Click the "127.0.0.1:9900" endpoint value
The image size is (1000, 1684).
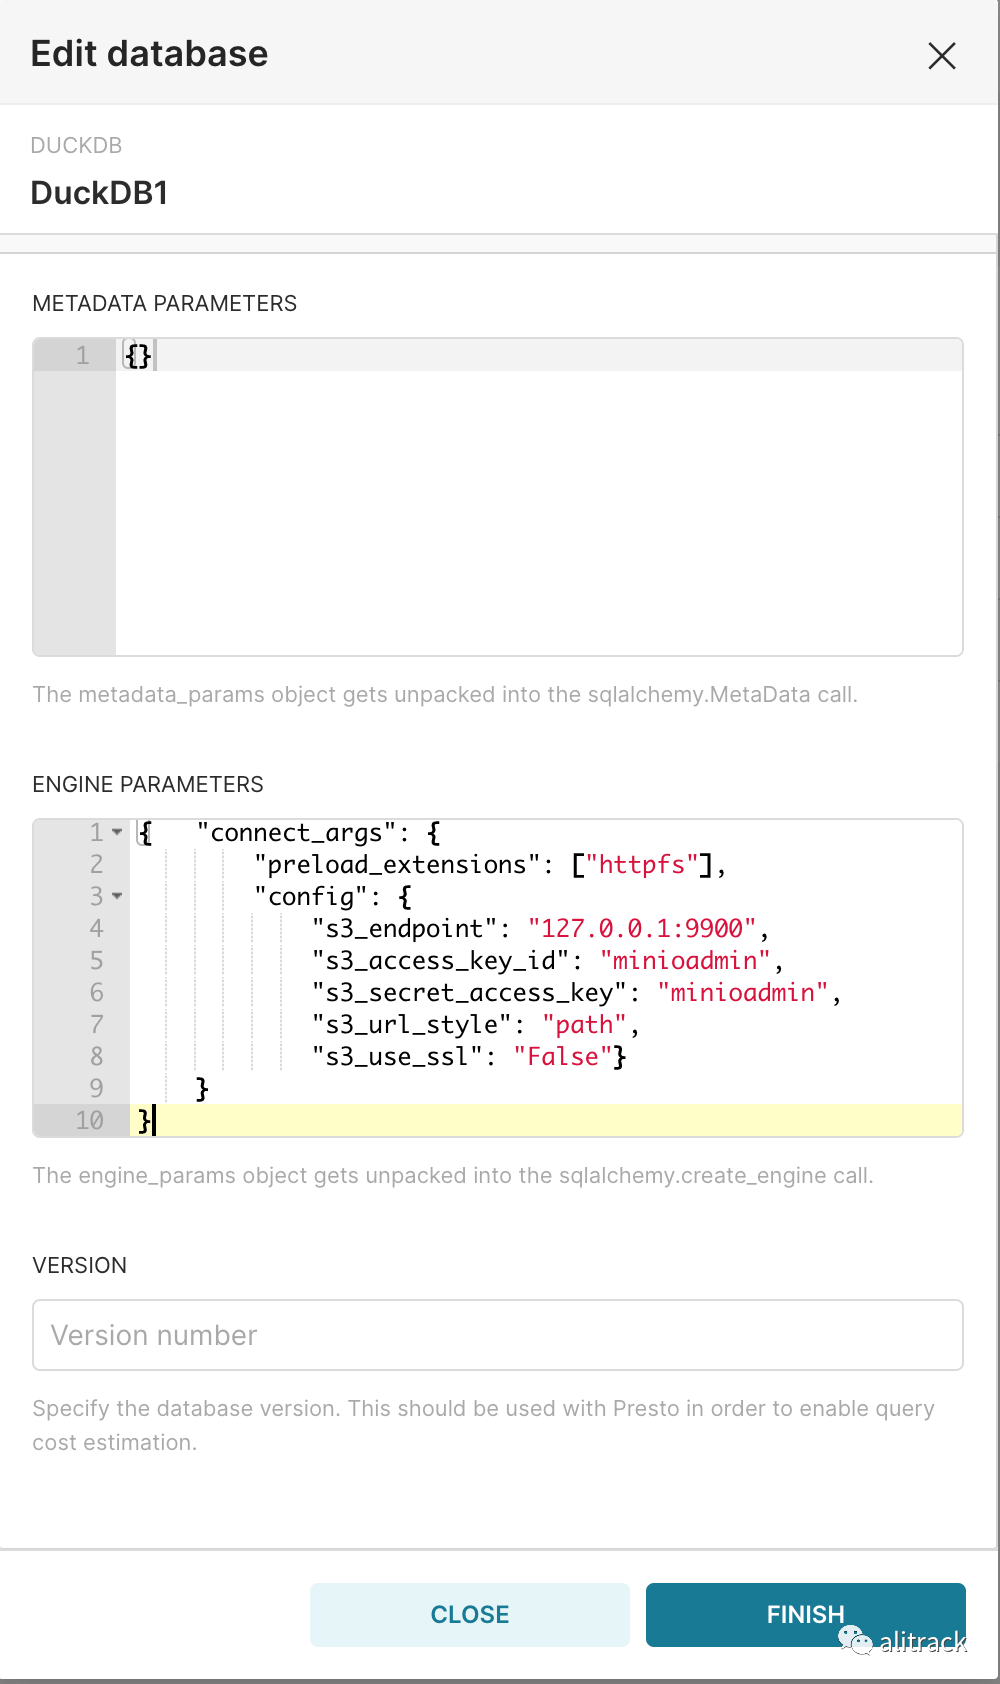pos(642,928)
